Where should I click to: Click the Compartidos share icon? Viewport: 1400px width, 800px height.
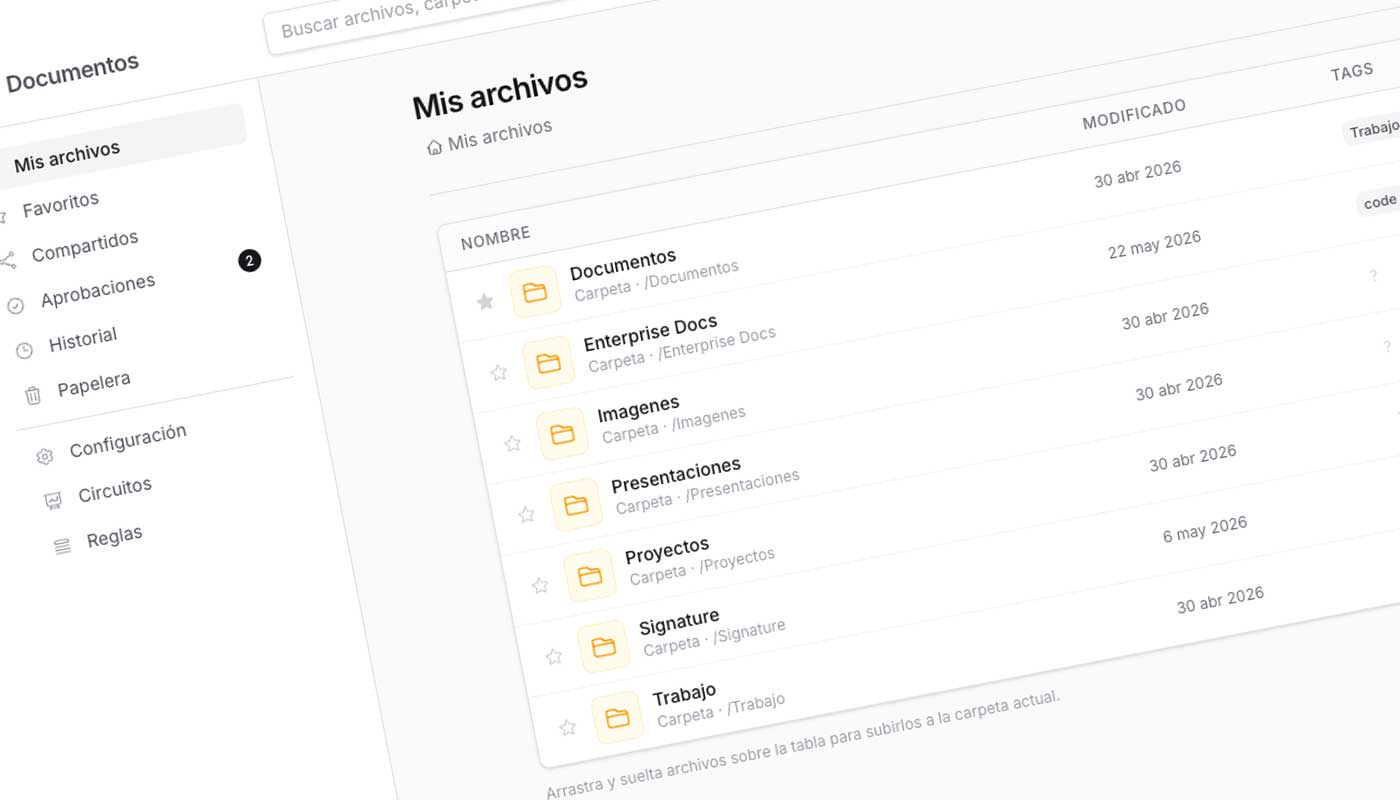pos(7,260)
